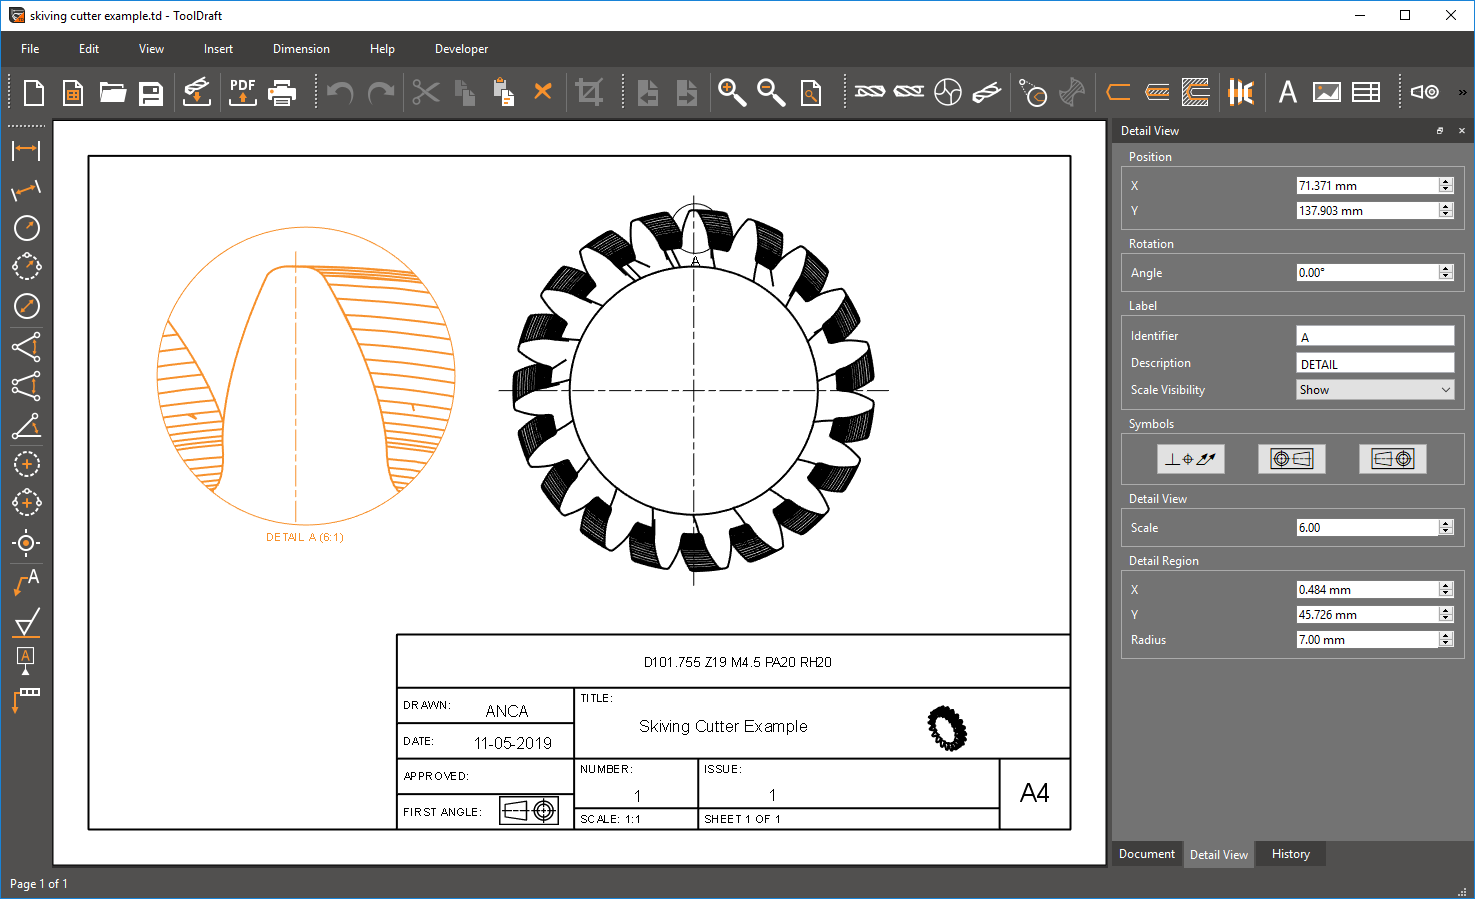Click the Description text field

point(1374,364)
